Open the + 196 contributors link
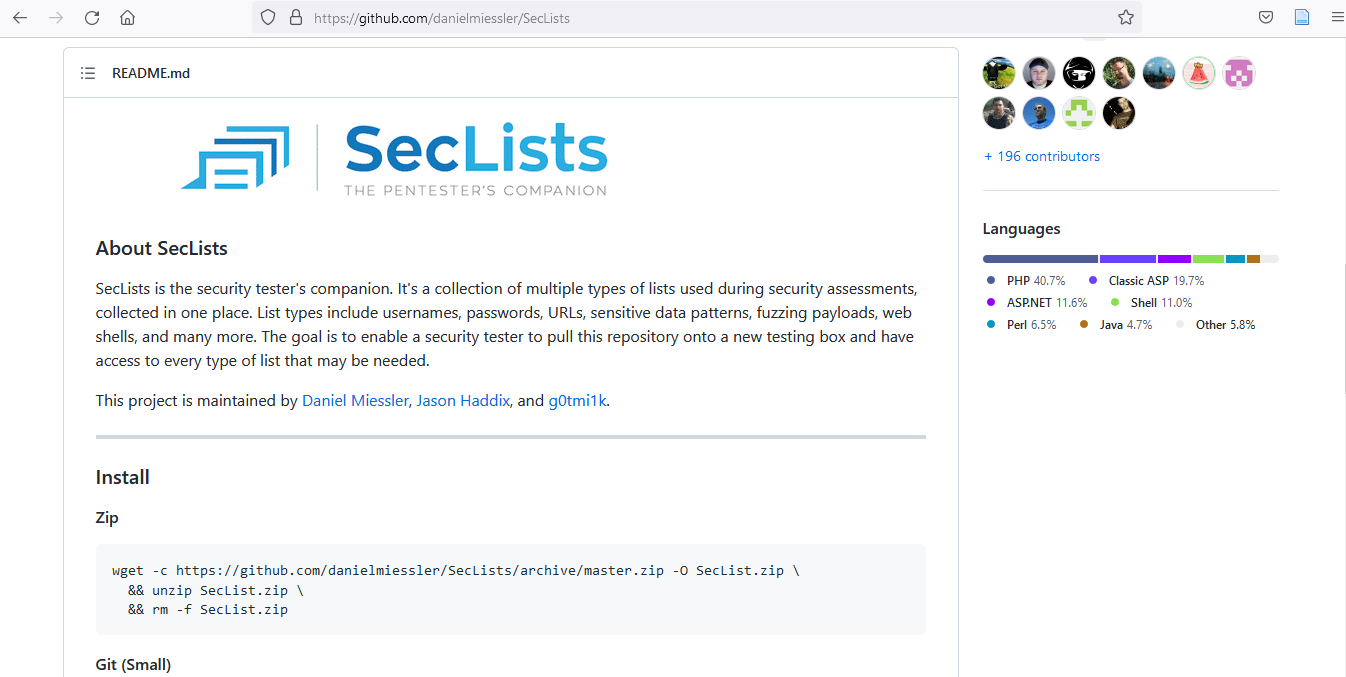 click(x=1041, y=156)
